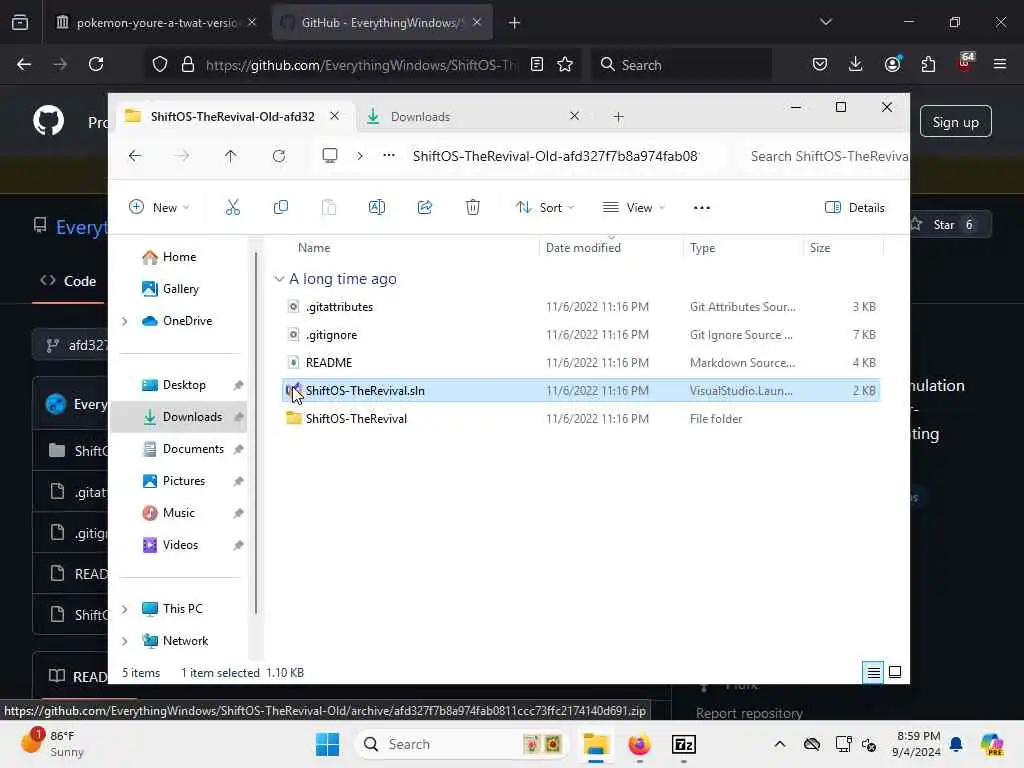Screen dimensions: 1024x768
Task: Select the ShiftOS-TheRevival-Old-afd32 Explorer tab
Action: coord(232,116)
